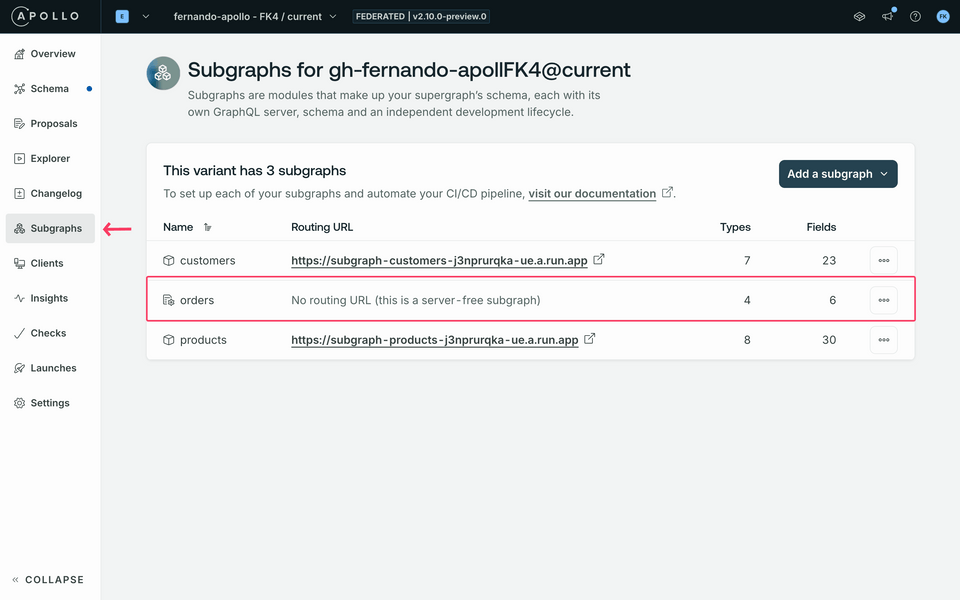Click the customers subgraph name

[x=208, y=260]
